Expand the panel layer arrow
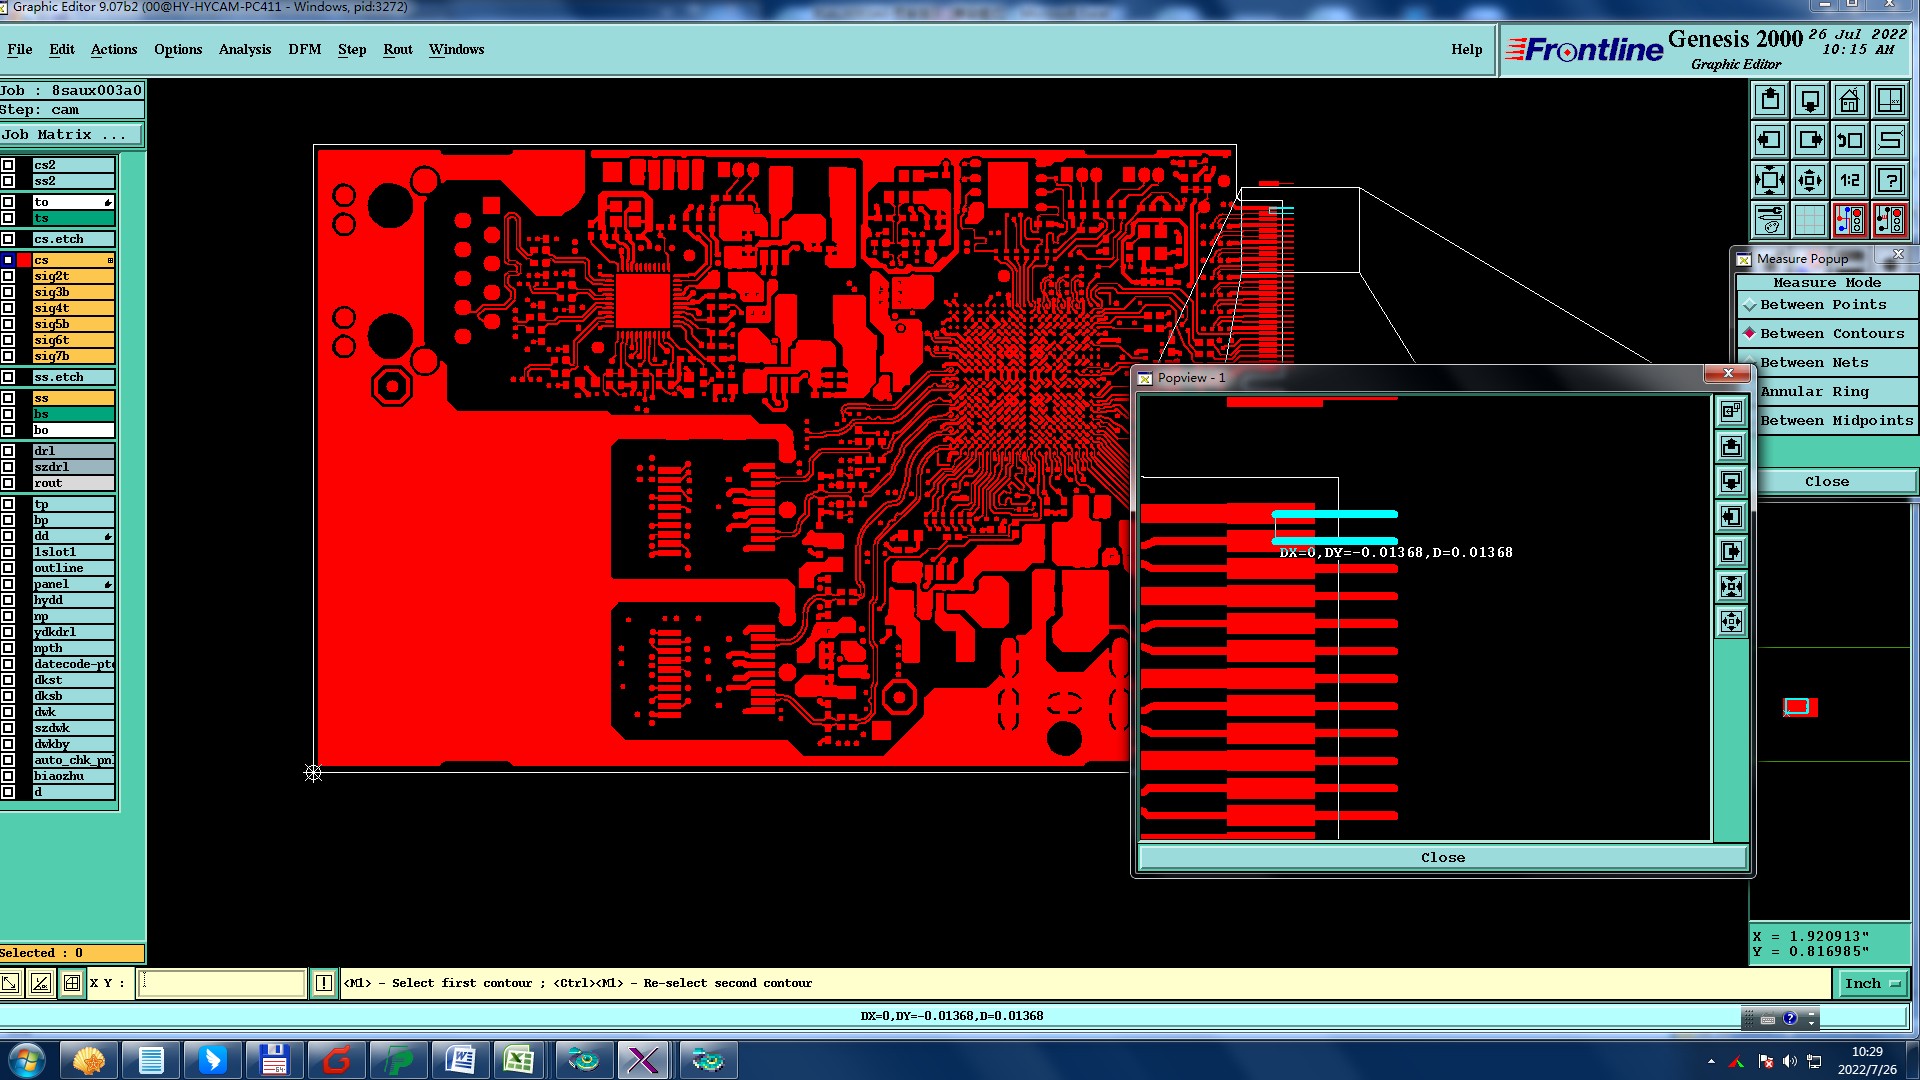Screen dimensions: 1920x1080 [108, 584]
